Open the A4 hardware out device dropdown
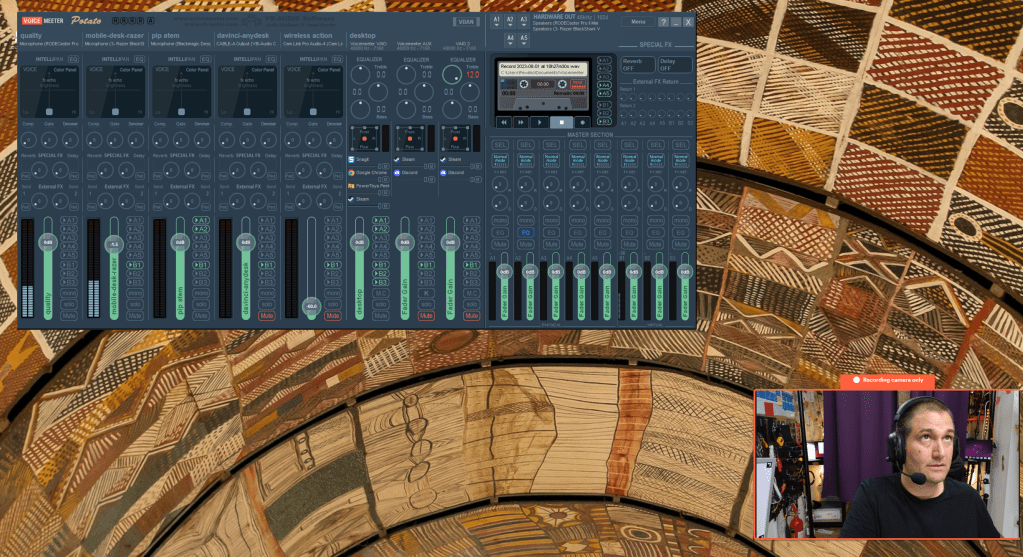1023x557 pixels. [510, 40]
